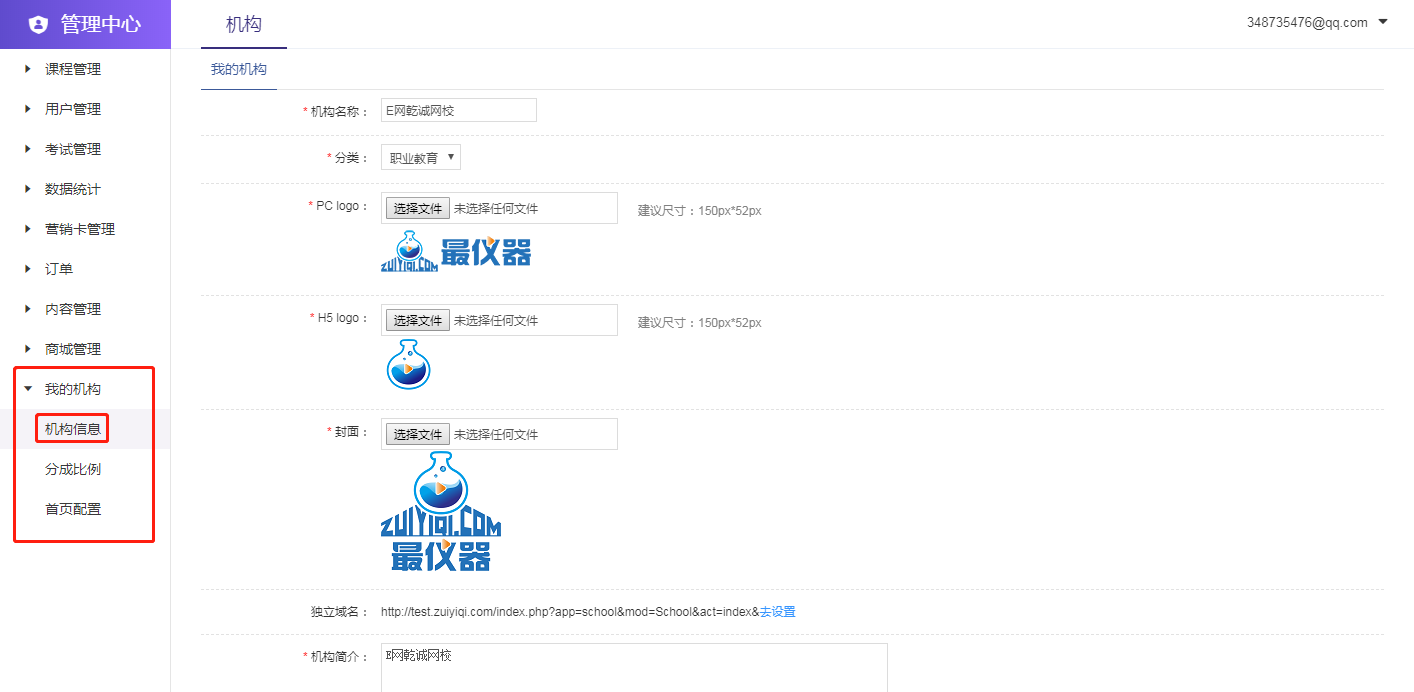Select the 机构 top tab
The height and width of the screenshot is (692, 1414).
point(244,25)
